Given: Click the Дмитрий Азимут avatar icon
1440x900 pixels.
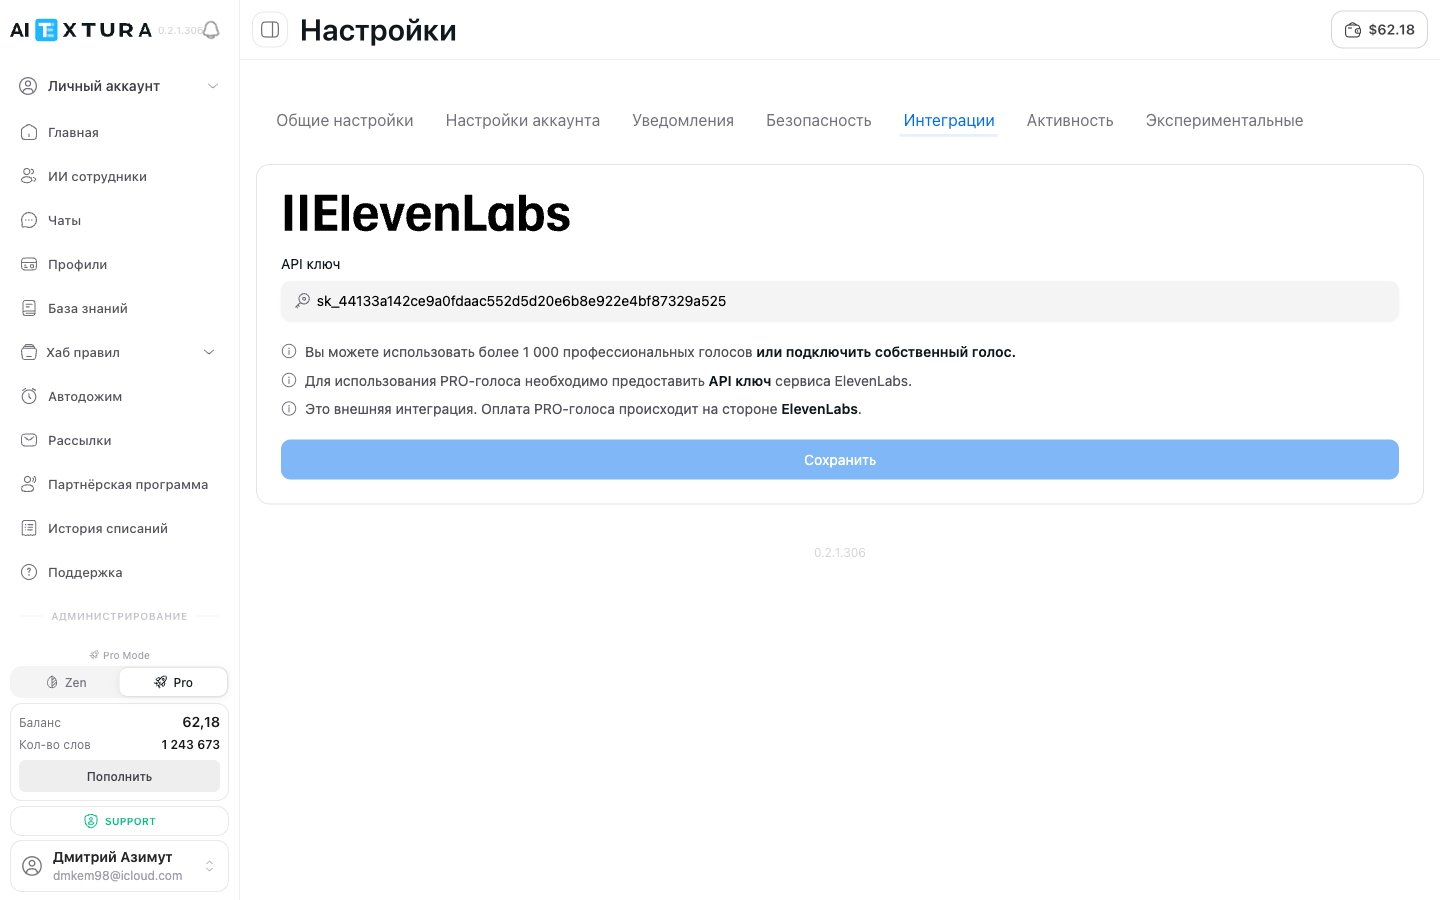Looking at the screenshot, I should pos(32,866).
